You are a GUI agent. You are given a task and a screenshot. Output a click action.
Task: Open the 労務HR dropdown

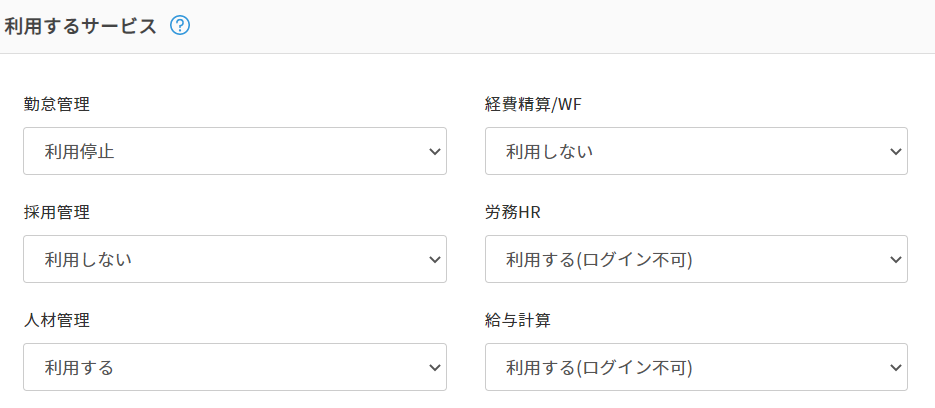tap(696, 259)
